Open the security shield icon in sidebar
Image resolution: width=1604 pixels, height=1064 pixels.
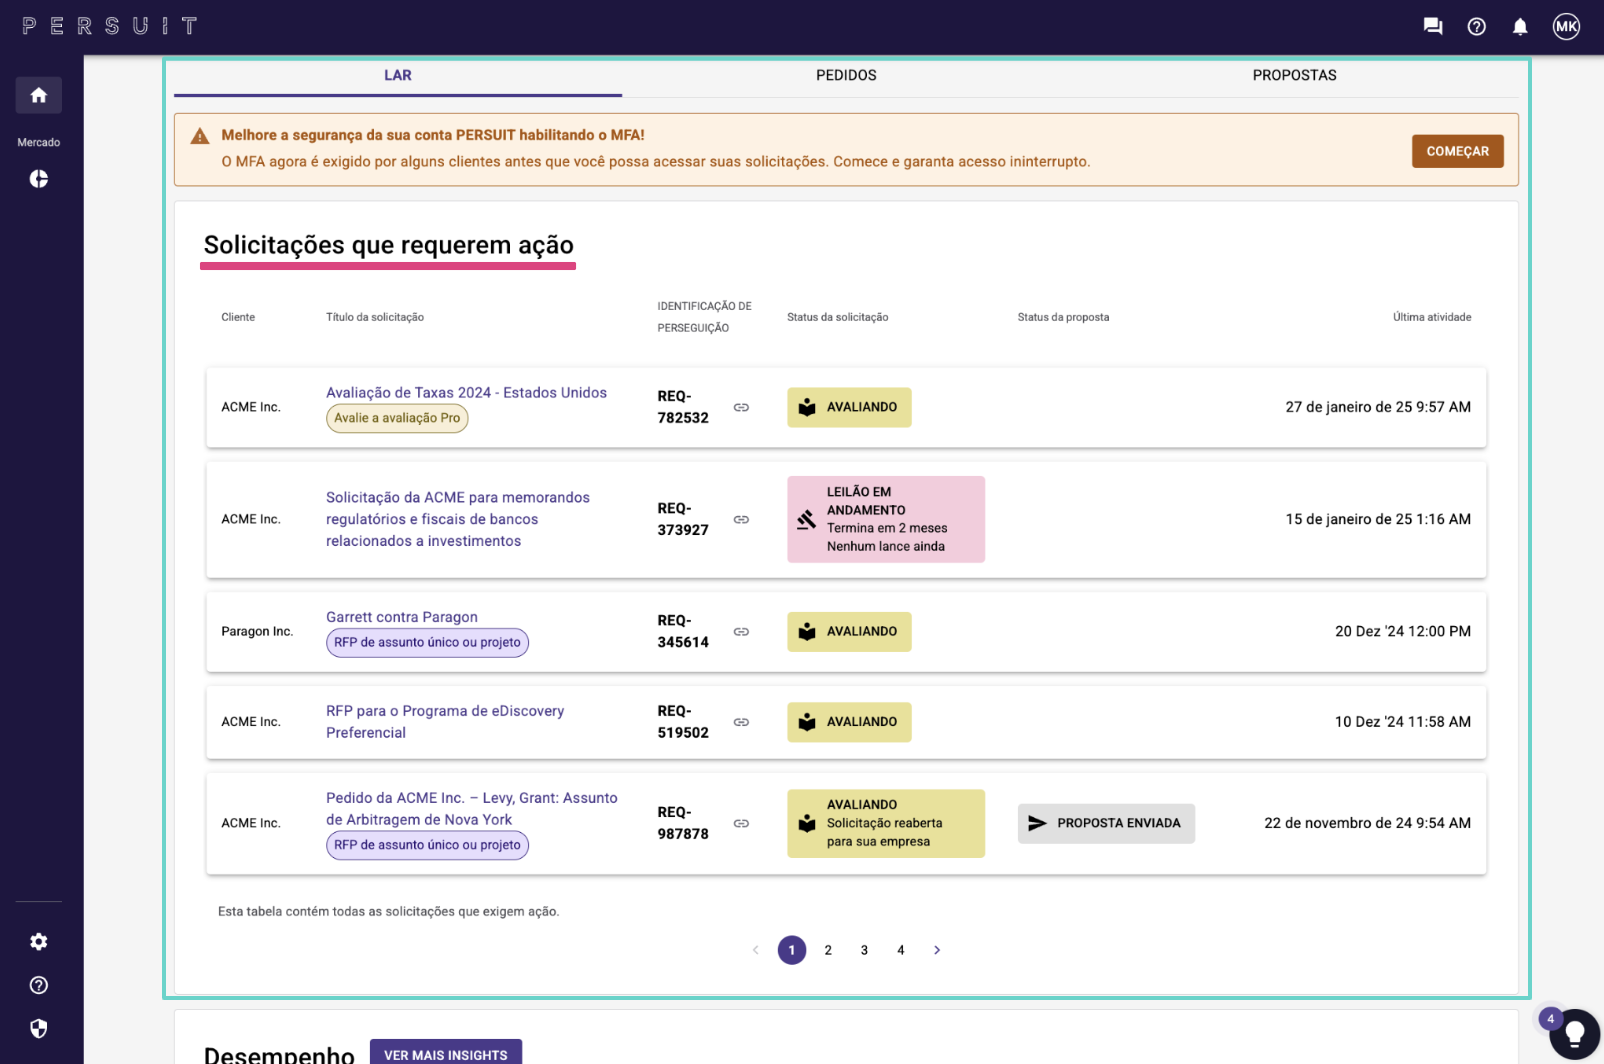tap(39, 1029)
